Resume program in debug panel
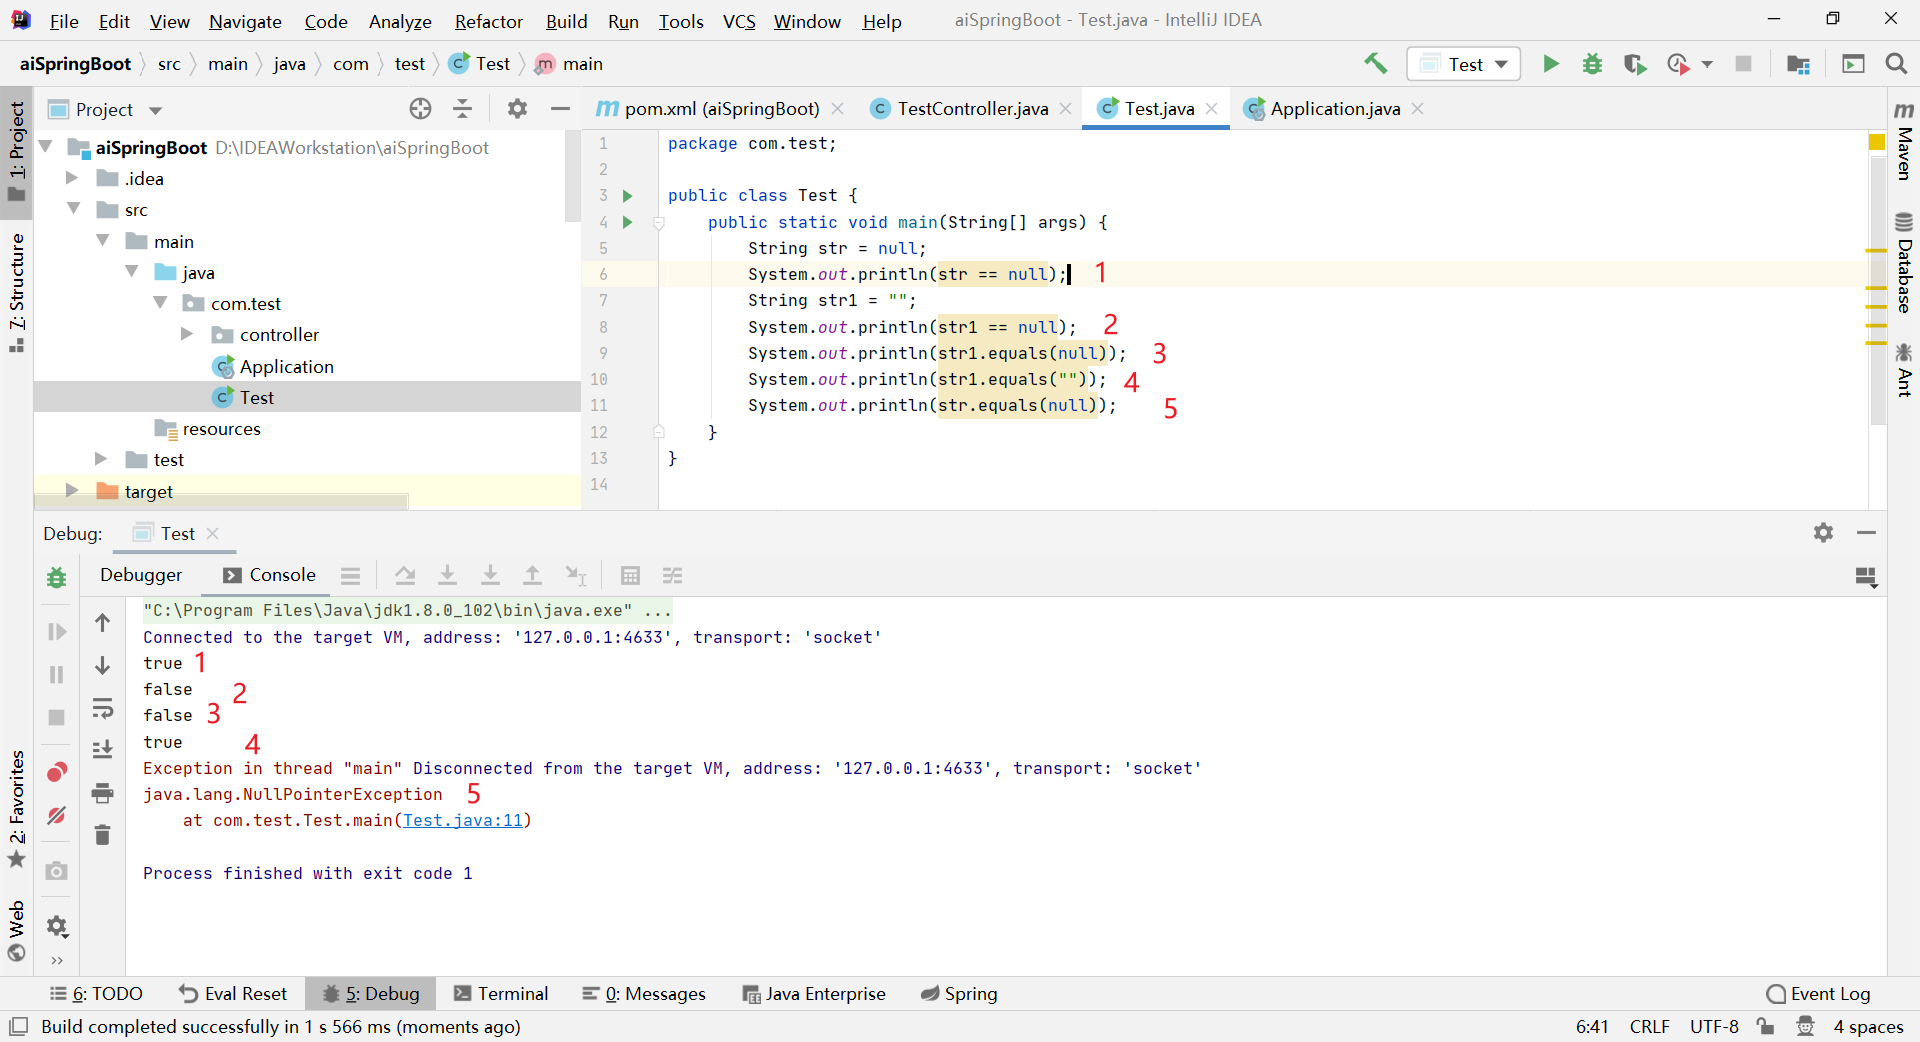 point(57,632)
